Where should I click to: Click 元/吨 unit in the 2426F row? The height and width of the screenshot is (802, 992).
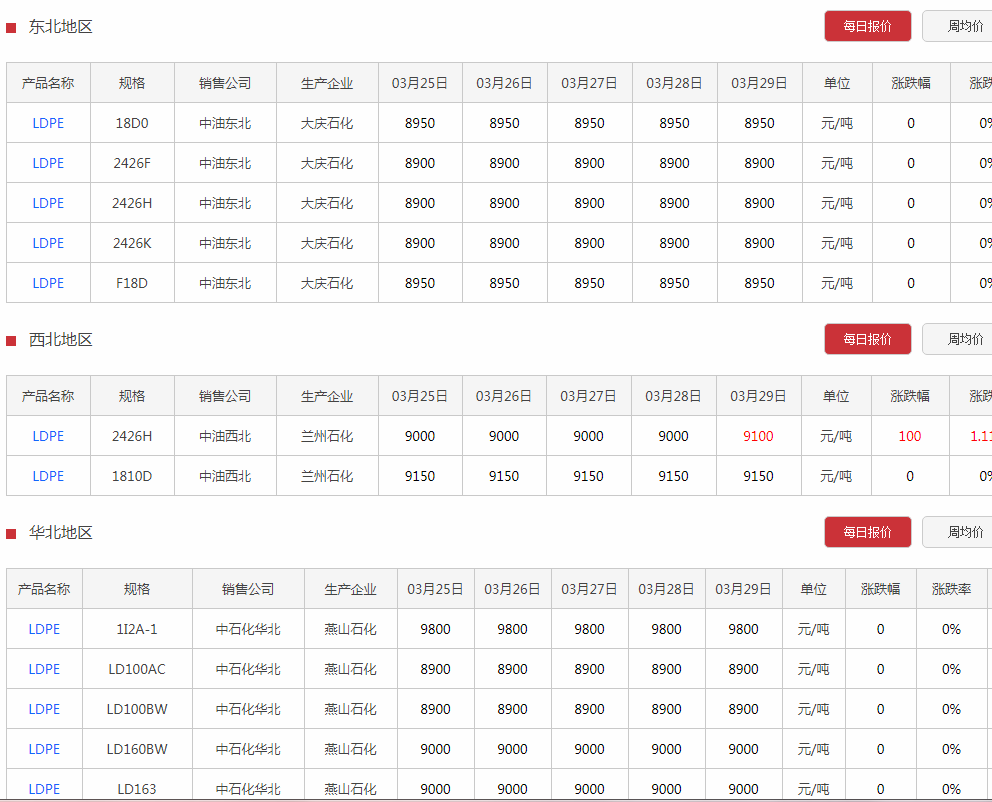click(837, 163)
